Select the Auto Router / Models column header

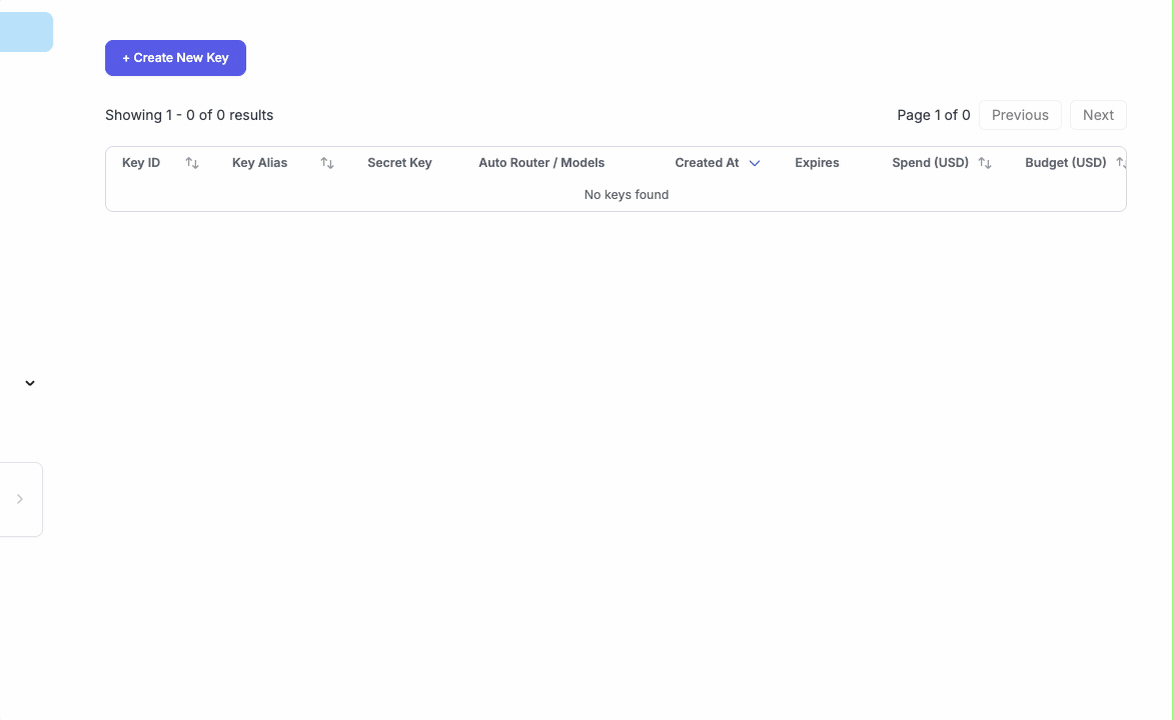(x=541, y=162)
